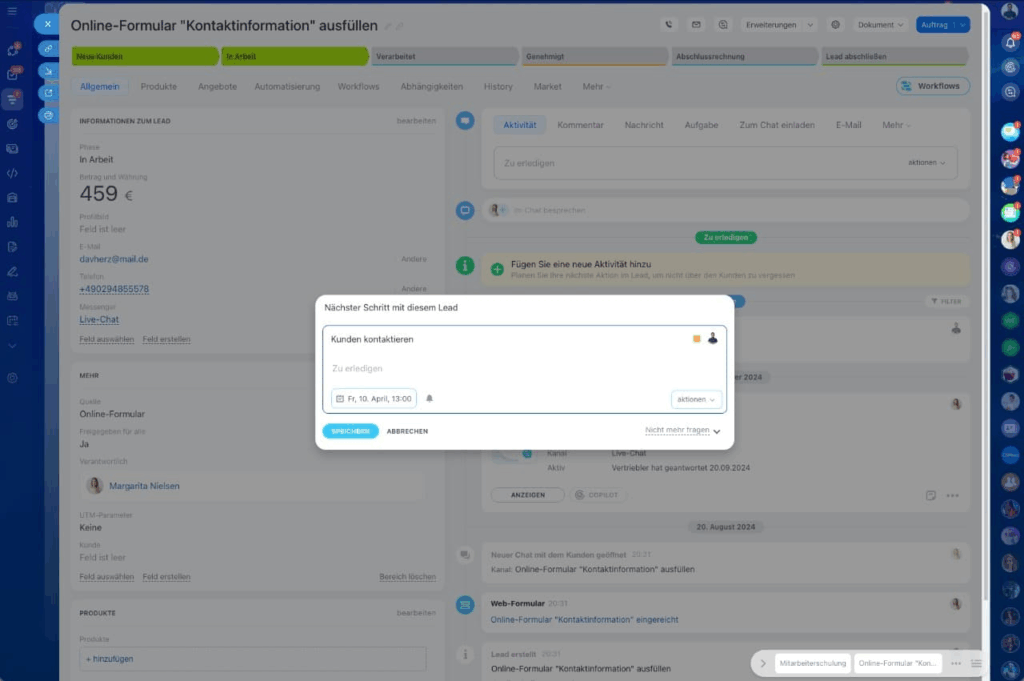Click the phone call icon in the header
Viewport: 1024px width, 681px height.
pyautogui.click(x=669, y=23)
